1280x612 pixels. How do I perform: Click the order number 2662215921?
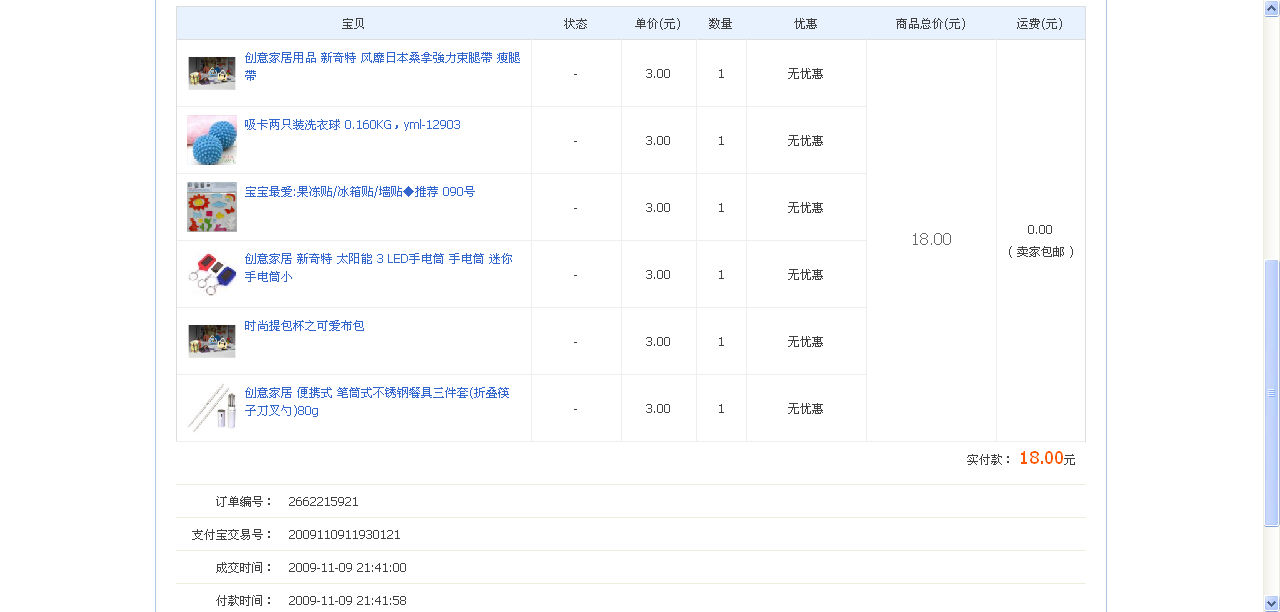[323, 502]
